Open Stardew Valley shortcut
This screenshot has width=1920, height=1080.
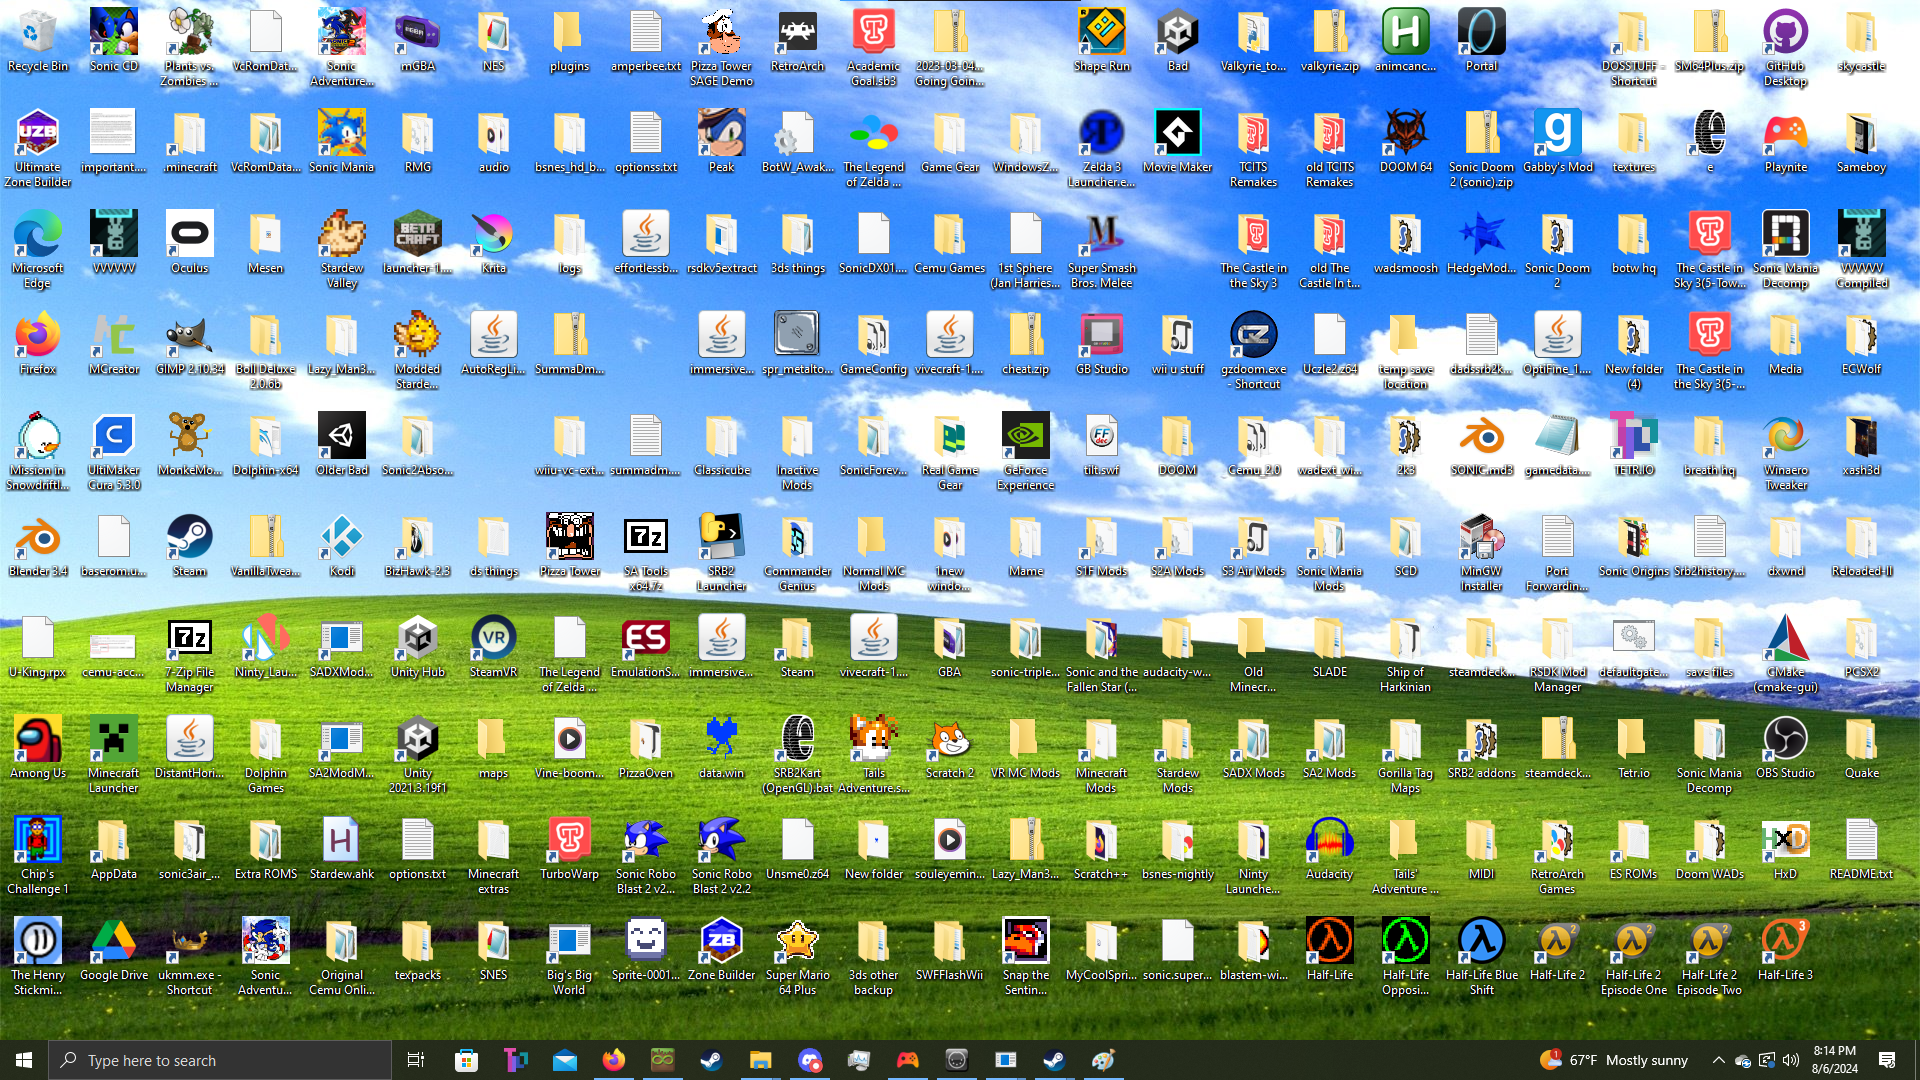point(342,249)
